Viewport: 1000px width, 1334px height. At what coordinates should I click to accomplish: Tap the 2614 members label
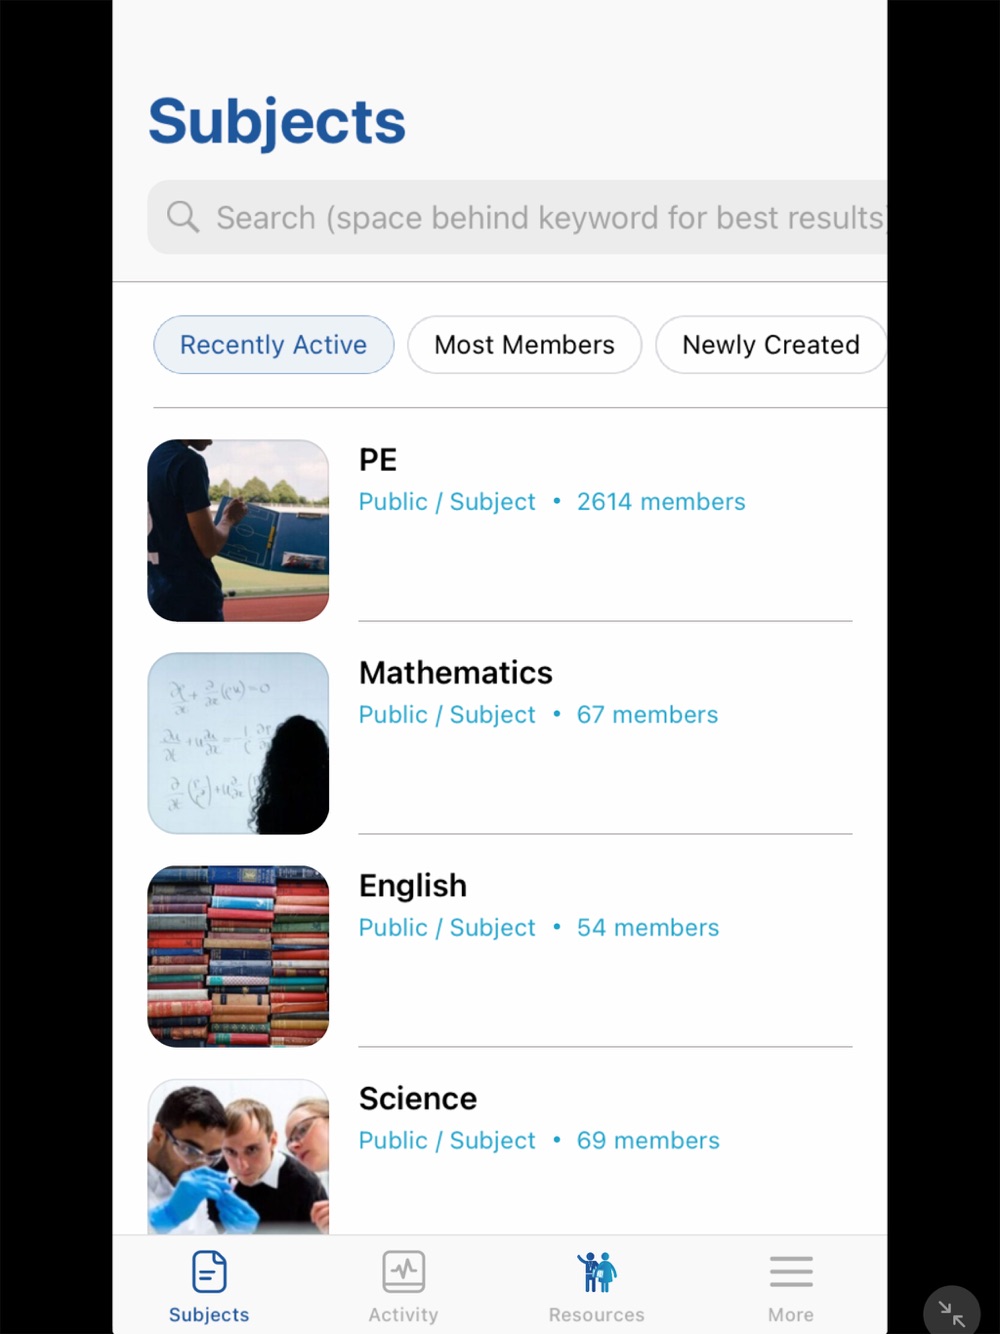(661, 502)
